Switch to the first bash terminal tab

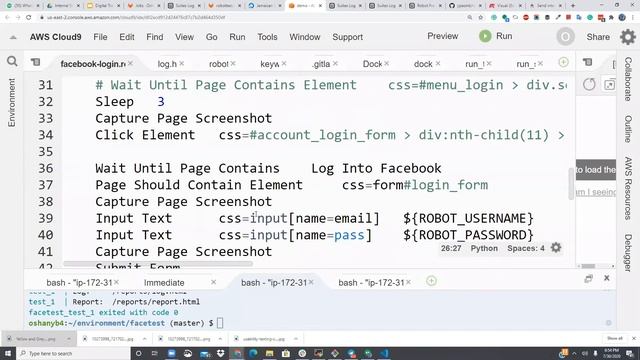(x=79, y=282)
